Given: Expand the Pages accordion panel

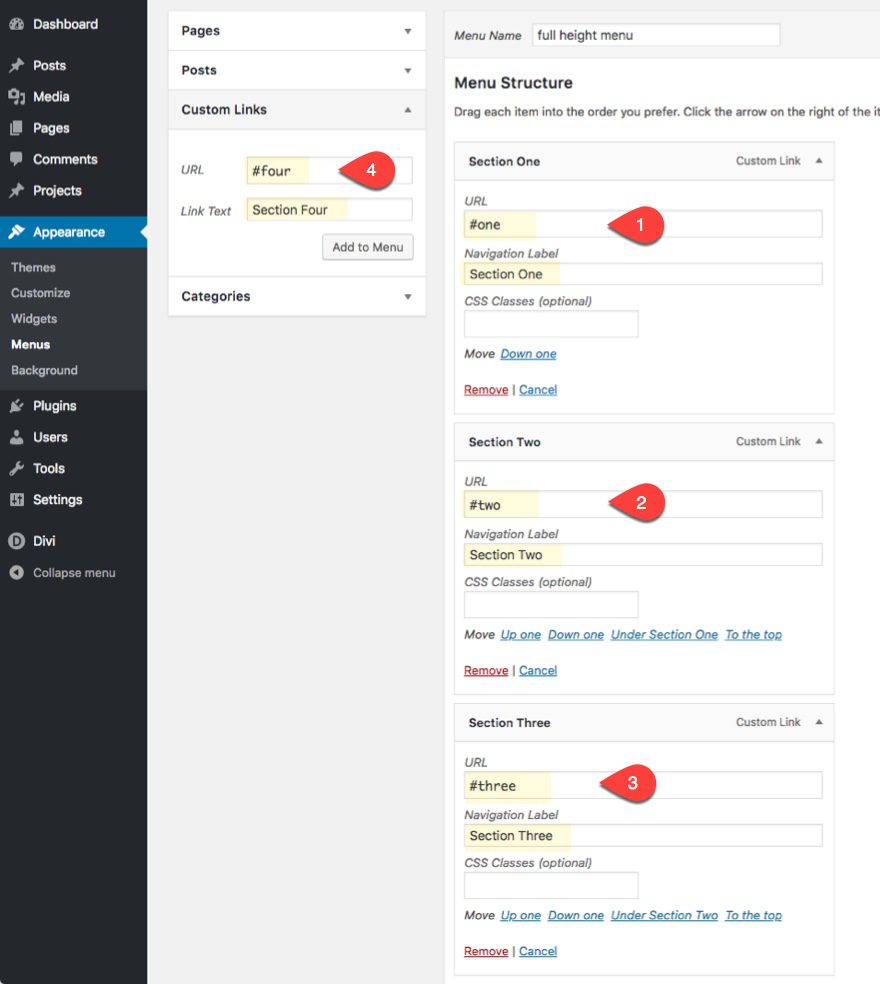Looking at the screenshot, I should pos(296,31).
